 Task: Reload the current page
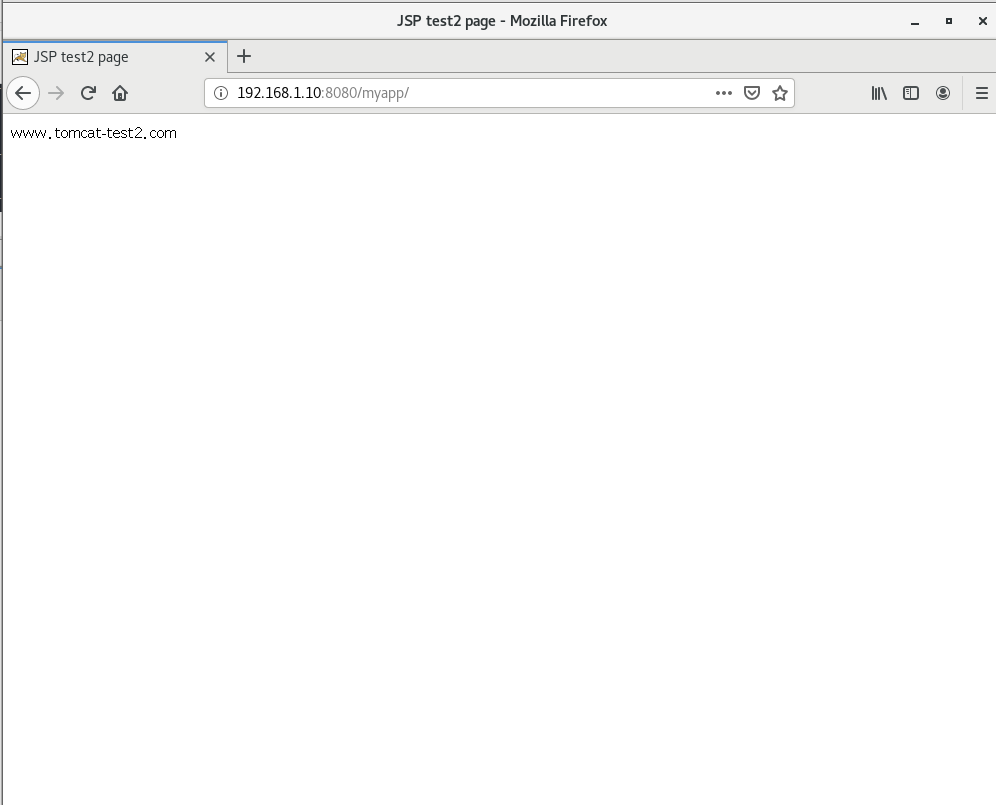(x=88, y=93)
